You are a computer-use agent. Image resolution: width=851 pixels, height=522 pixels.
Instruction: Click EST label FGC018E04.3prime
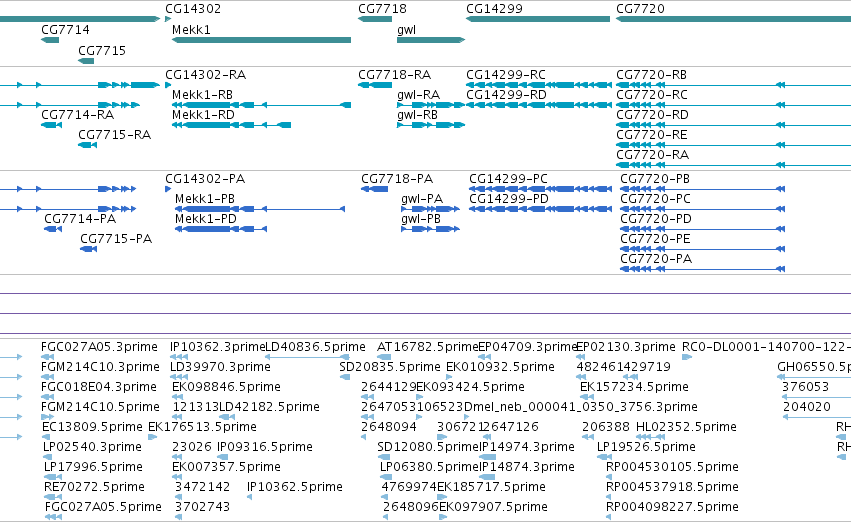click(99, 387)
